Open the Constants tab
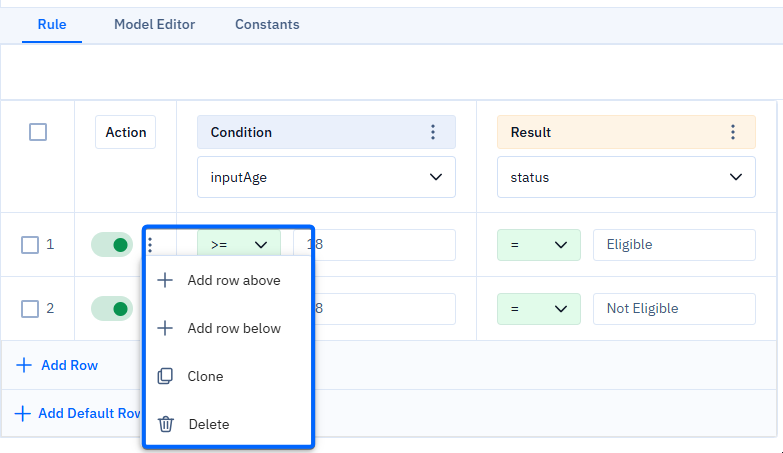This screenshot has height=453, width=783. [x=267, y=24]
